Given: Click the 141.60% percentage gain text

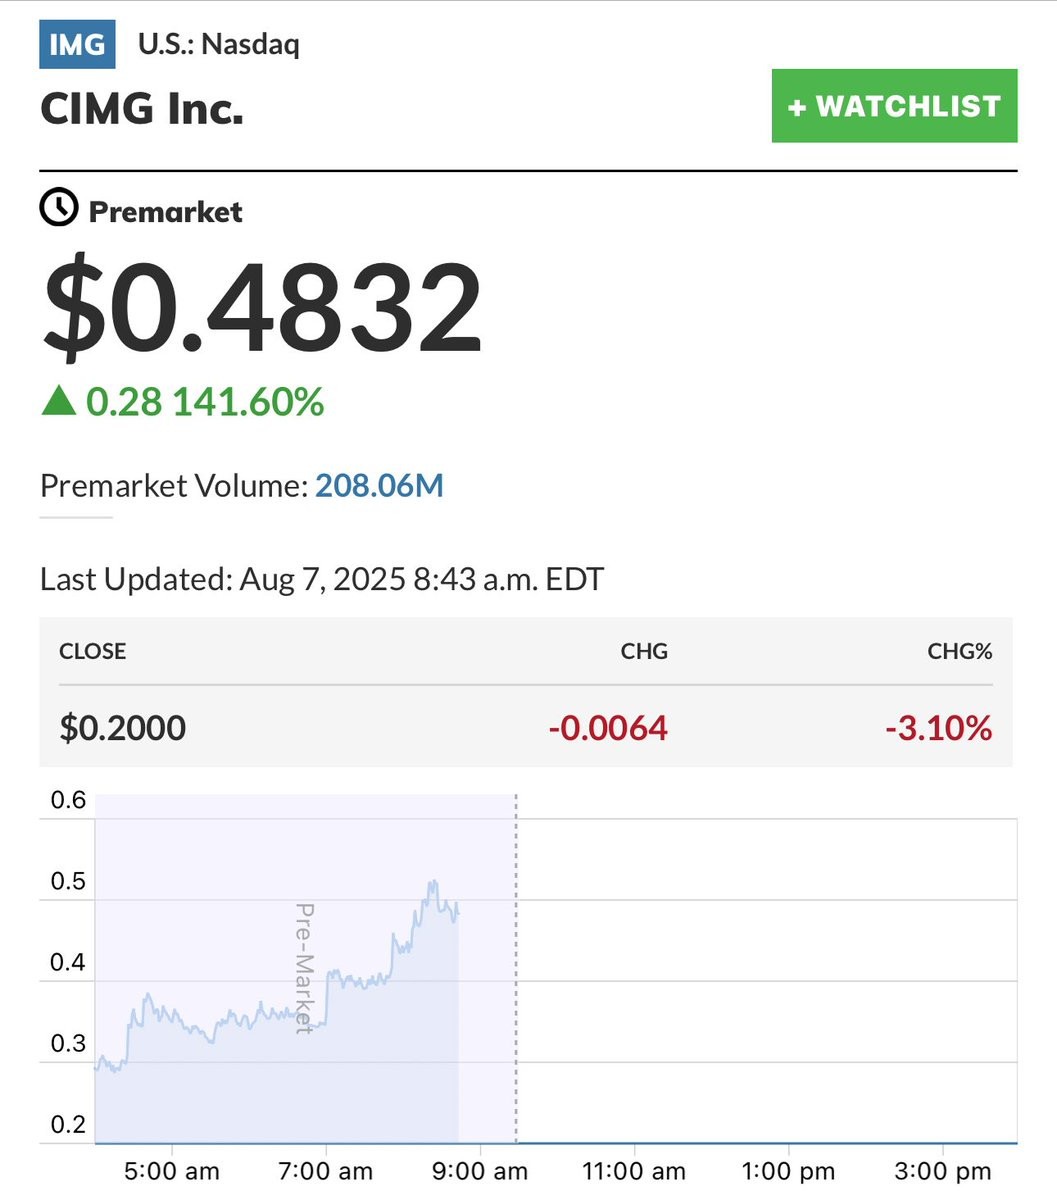Looking at the screenshot, I should pos(248,402).
